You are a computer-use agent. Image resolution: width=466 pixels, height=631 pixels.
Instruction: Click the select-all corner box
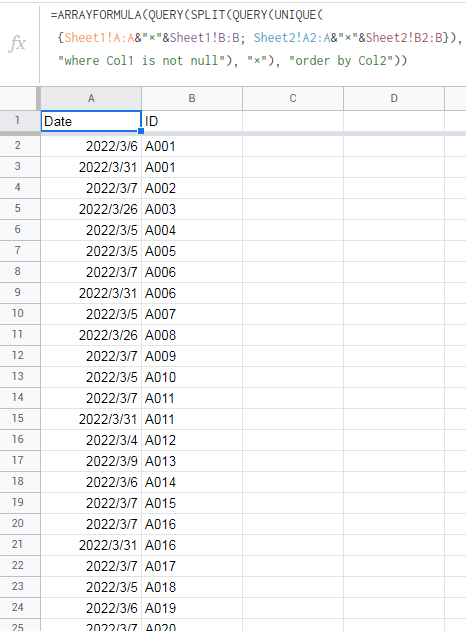click(x=20, y=98)
